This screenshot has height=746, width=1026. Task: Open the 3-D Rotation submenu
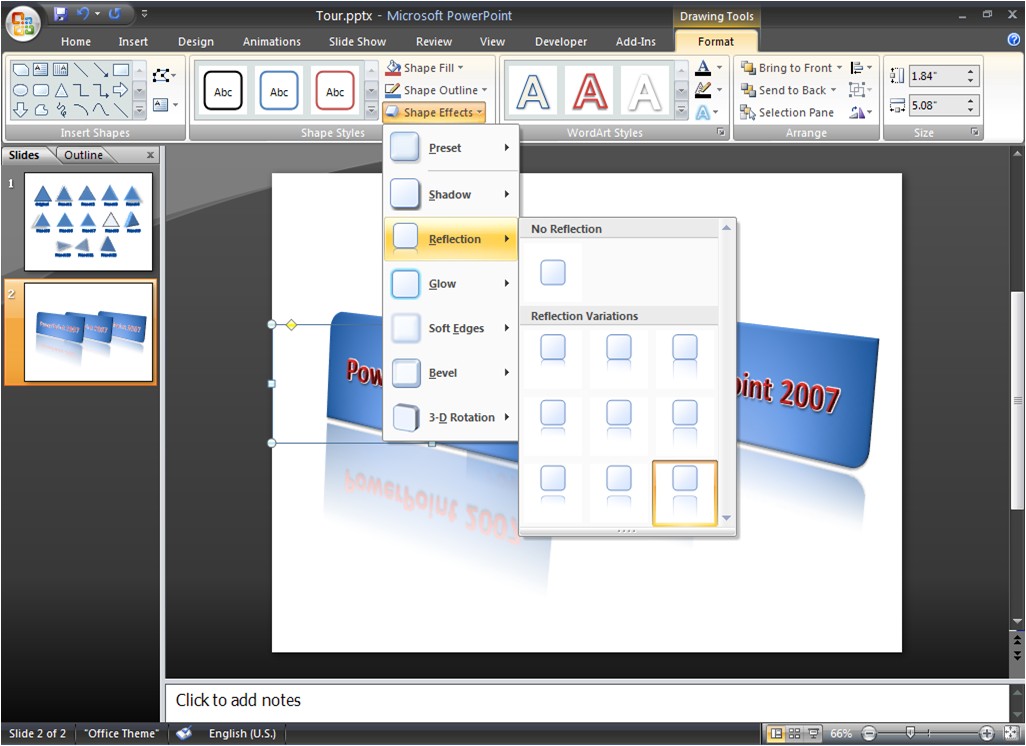coord(451,417)
